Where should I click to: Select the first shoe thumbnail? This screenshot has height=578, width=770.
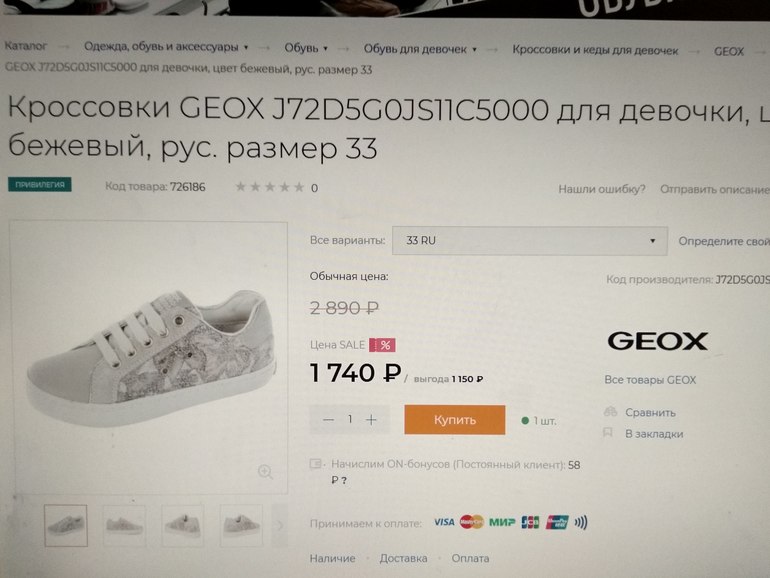[x=66, y=525]
